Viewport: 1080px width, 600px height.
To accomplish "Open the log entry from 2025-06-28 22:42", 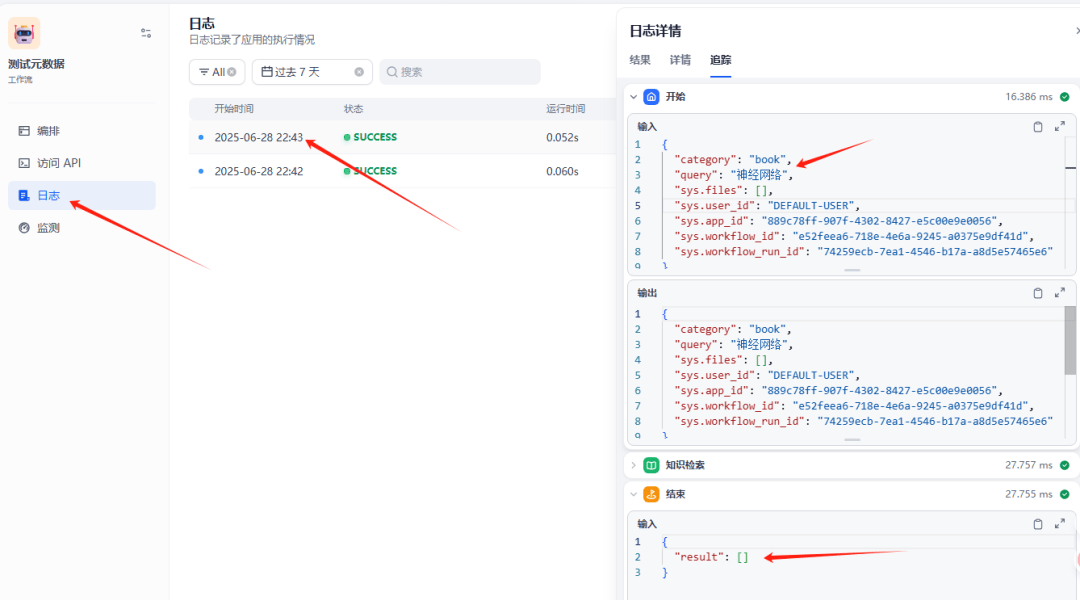I will click(x=259, y=171).
